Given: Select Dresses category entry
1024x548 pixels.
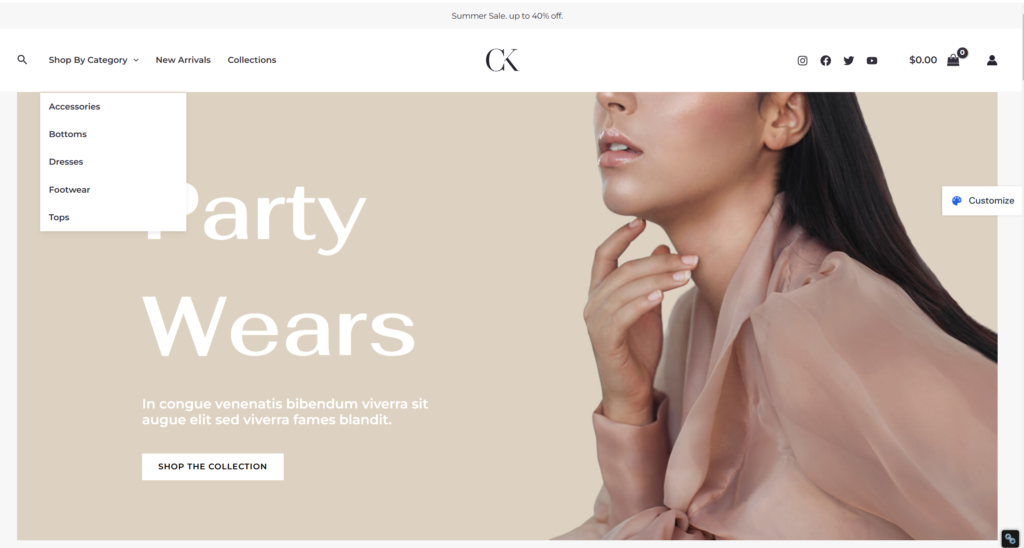Looking at the screenshot, I should (66, 161).
